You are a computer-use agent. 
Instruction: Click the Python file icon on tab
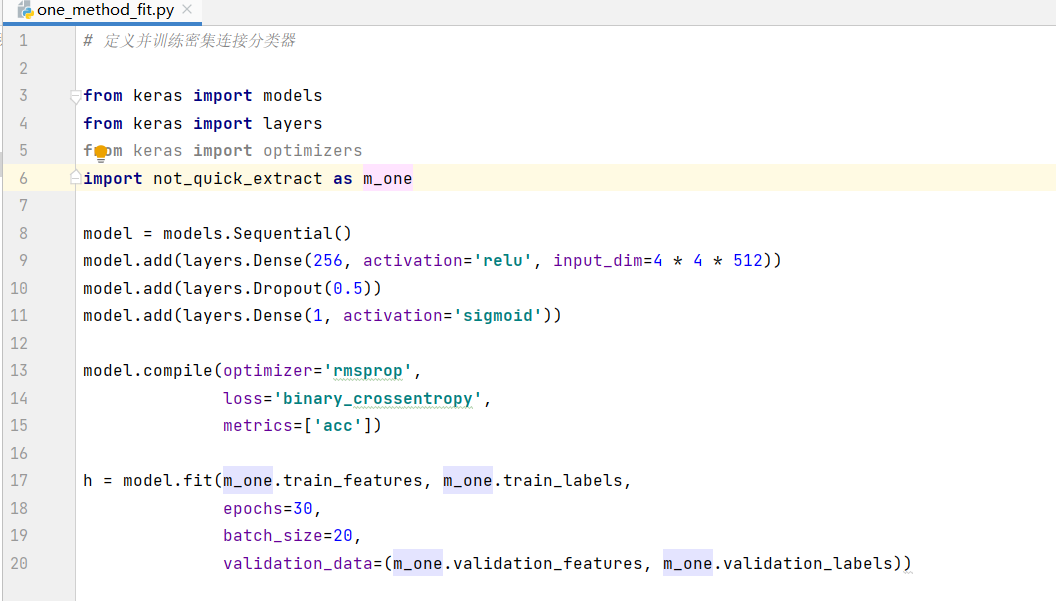pyautogui.click(x=25, y=10)
